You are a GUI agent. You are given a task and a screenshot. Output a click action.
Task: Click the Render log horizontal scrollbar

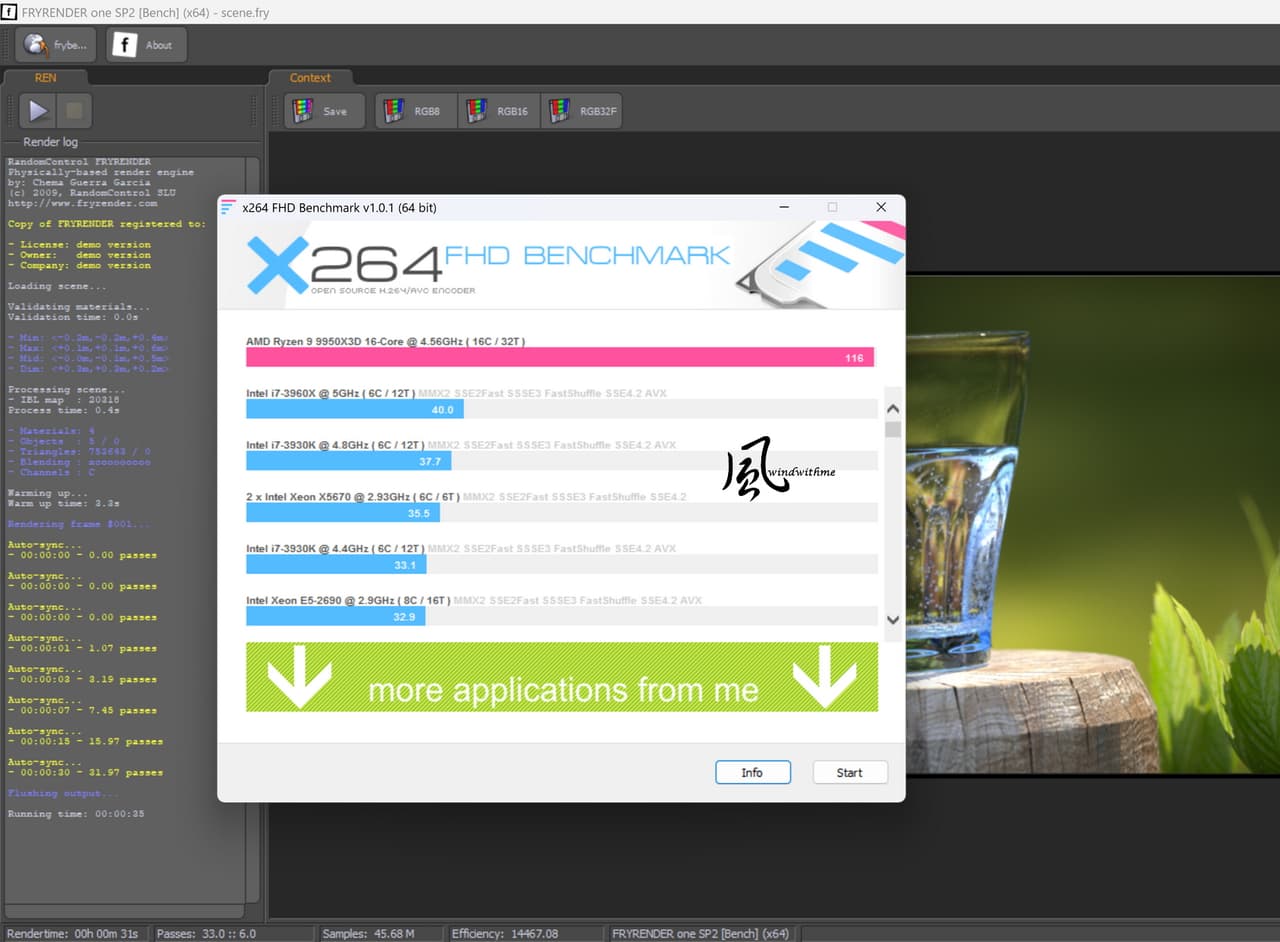coord(124,911)
